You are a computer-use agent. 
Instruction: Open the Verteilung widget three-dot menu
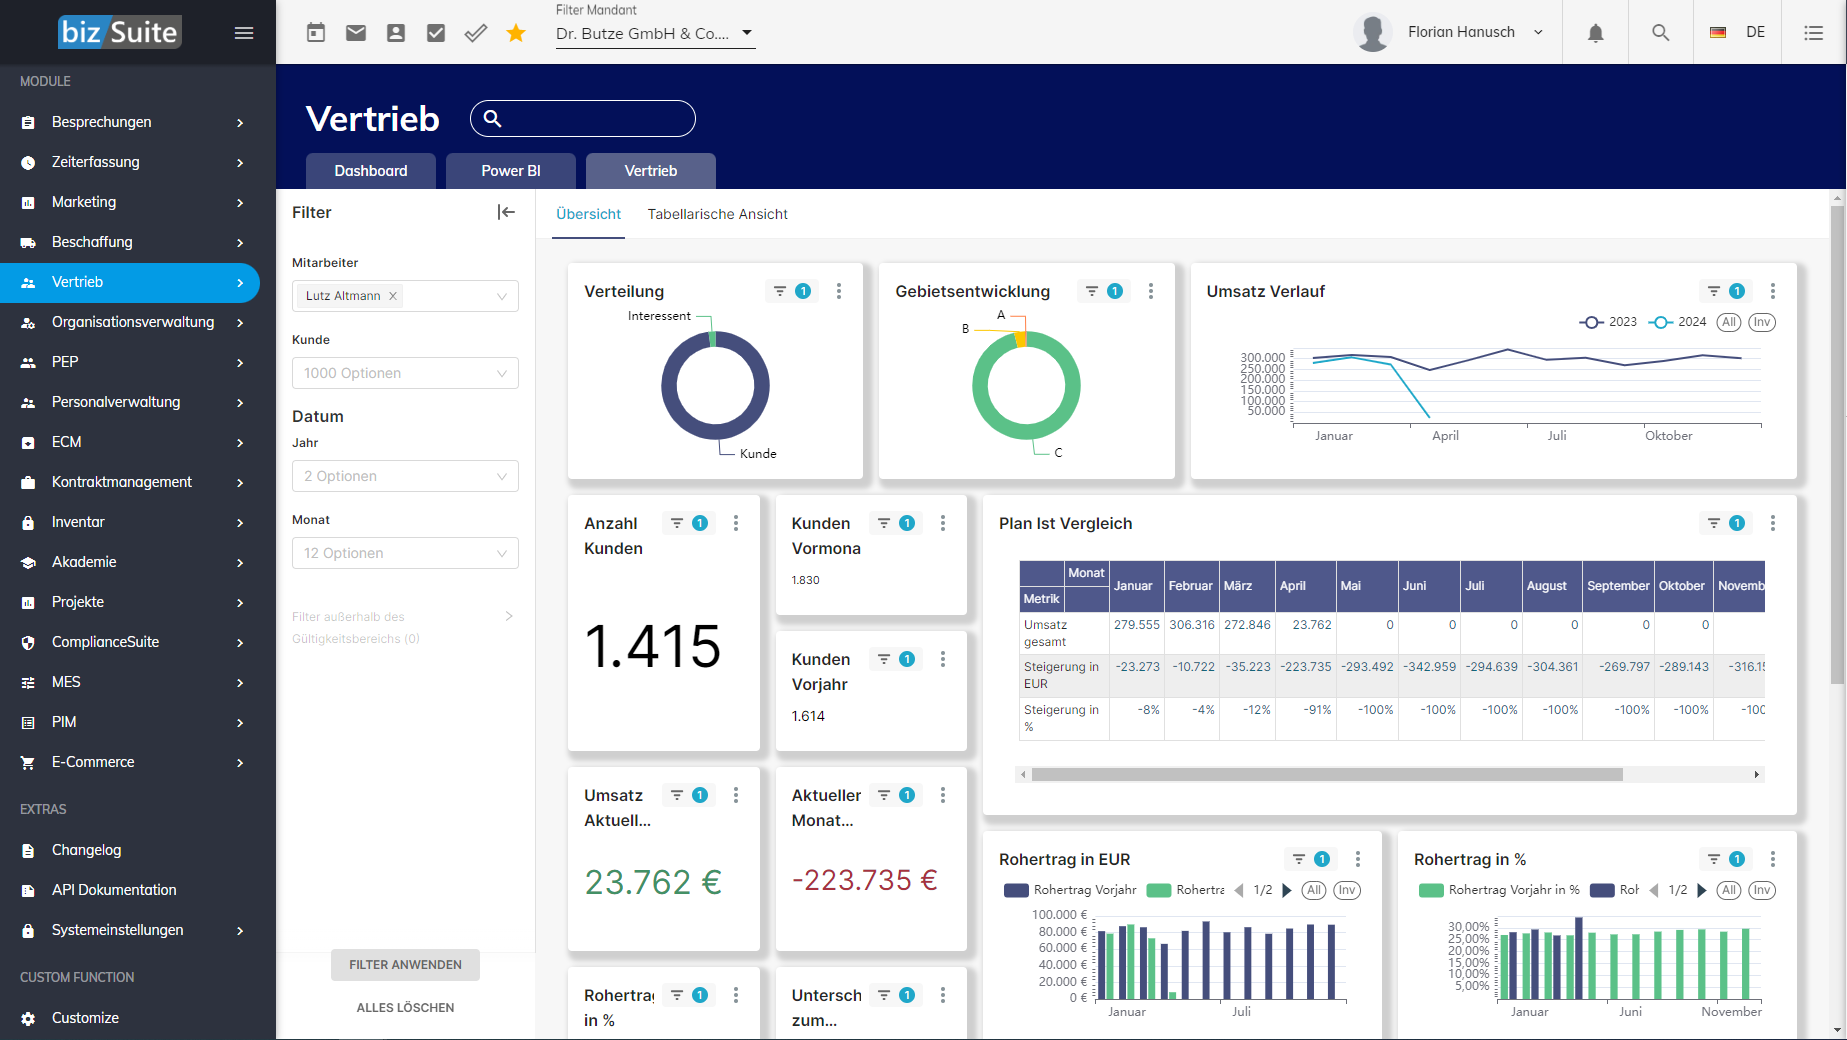(838, 291)
